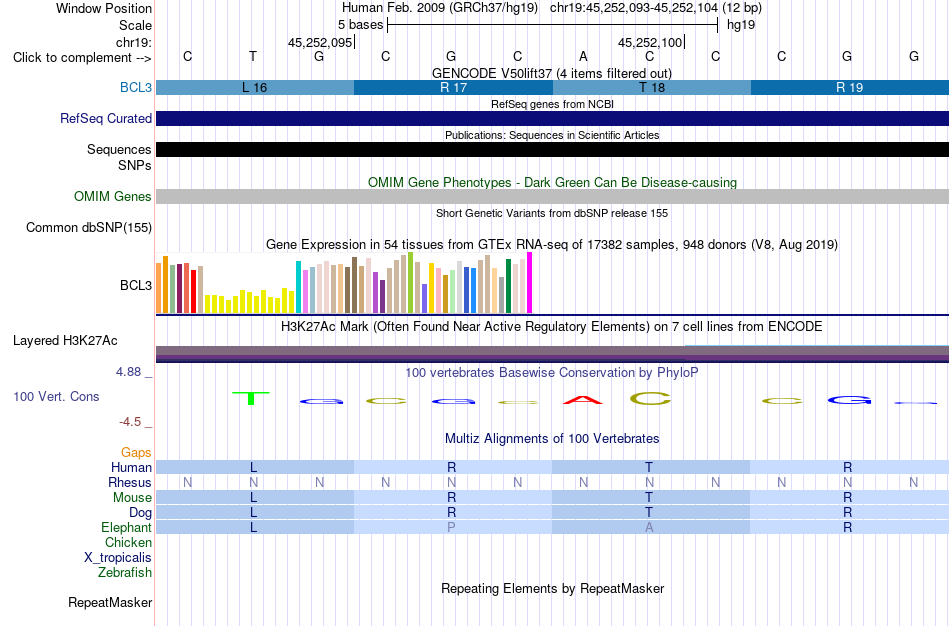Click the Dog species label
The height and width of the screenshot is (626, 950).
tap(141, 513)
